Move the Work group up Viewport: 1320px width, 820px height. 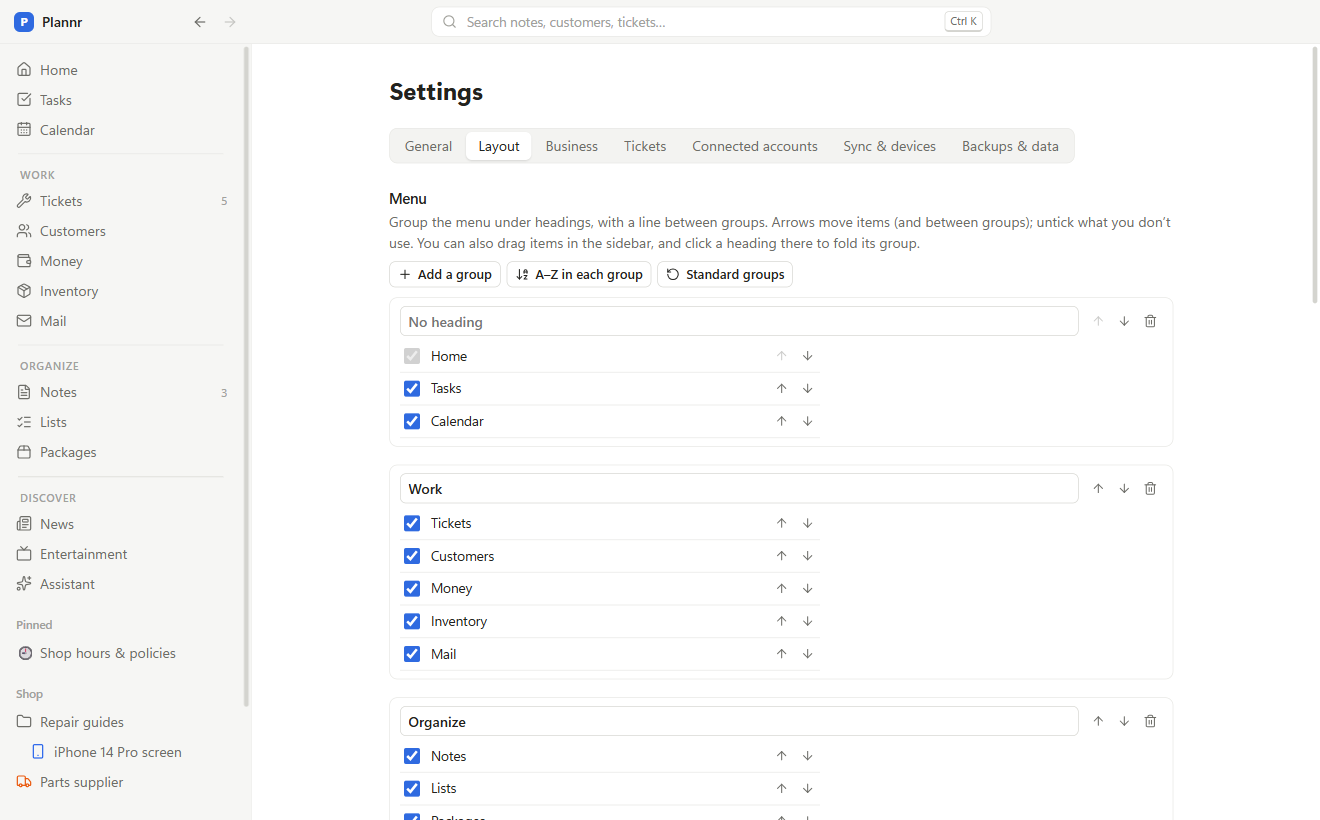1098,488
